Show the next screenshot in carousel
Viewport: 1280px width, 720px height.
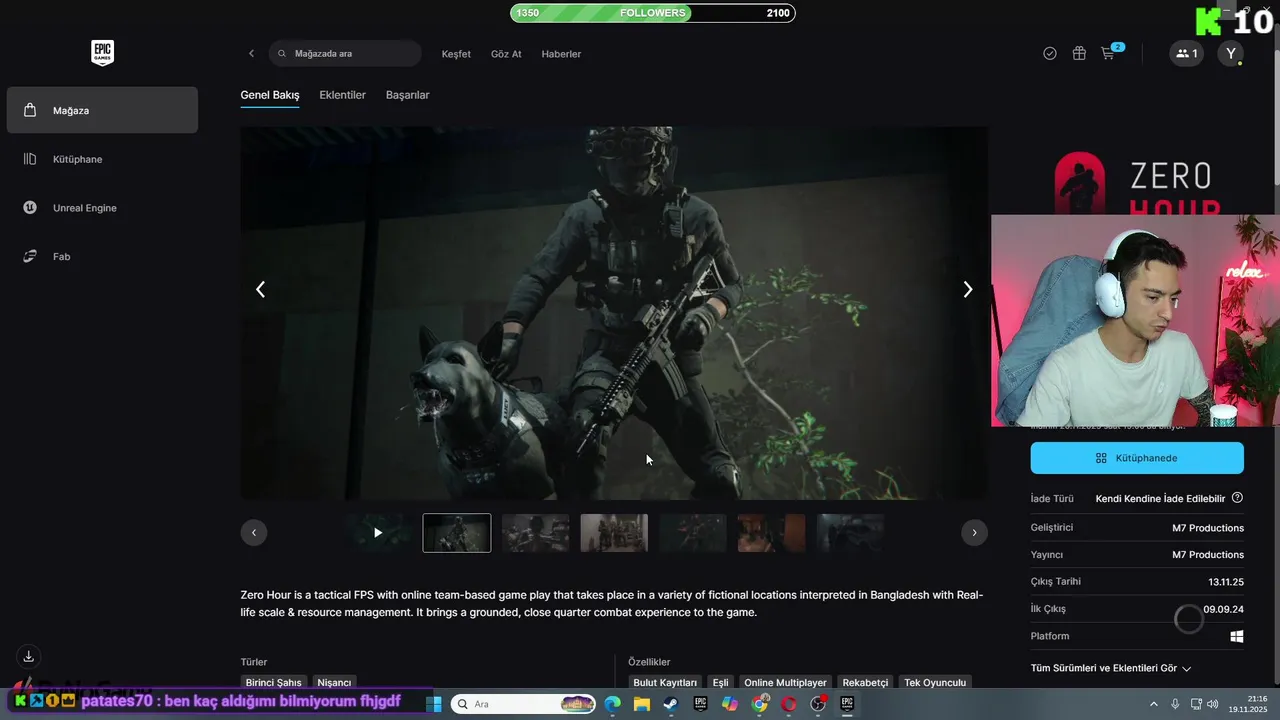tap(967, 289)
